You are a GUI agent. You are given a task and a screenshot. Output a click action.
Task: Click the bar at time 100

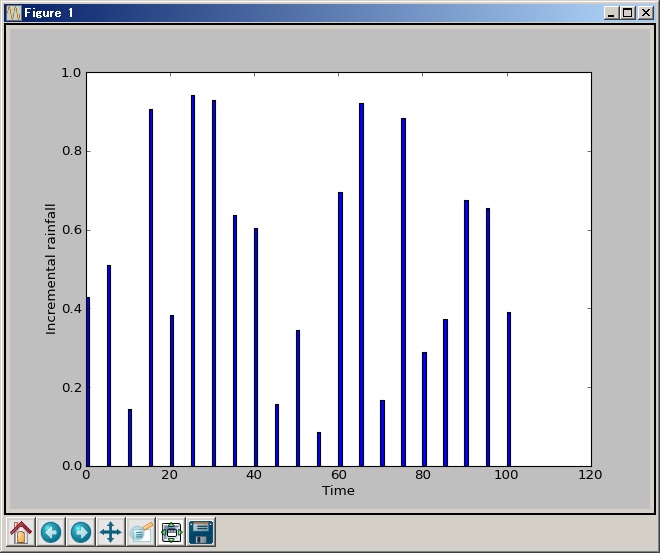[509, 389]
